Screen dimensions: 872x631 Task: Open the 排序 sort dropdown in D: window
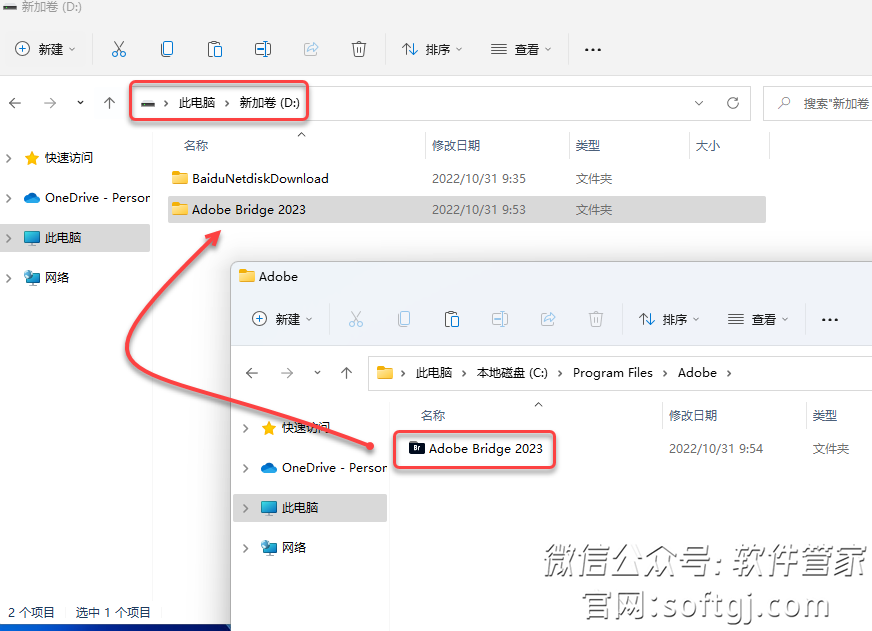[432, 49]
